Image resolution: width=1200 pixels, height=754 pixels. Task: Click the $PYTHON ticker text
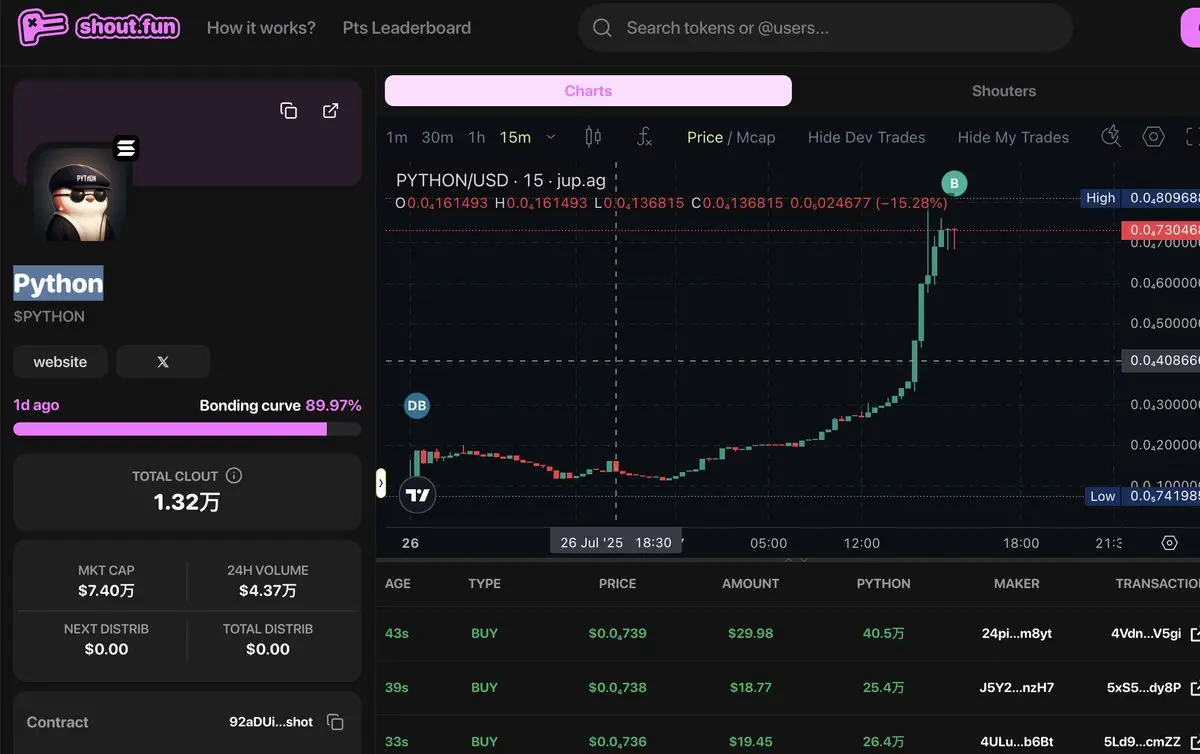pos(49,316)
